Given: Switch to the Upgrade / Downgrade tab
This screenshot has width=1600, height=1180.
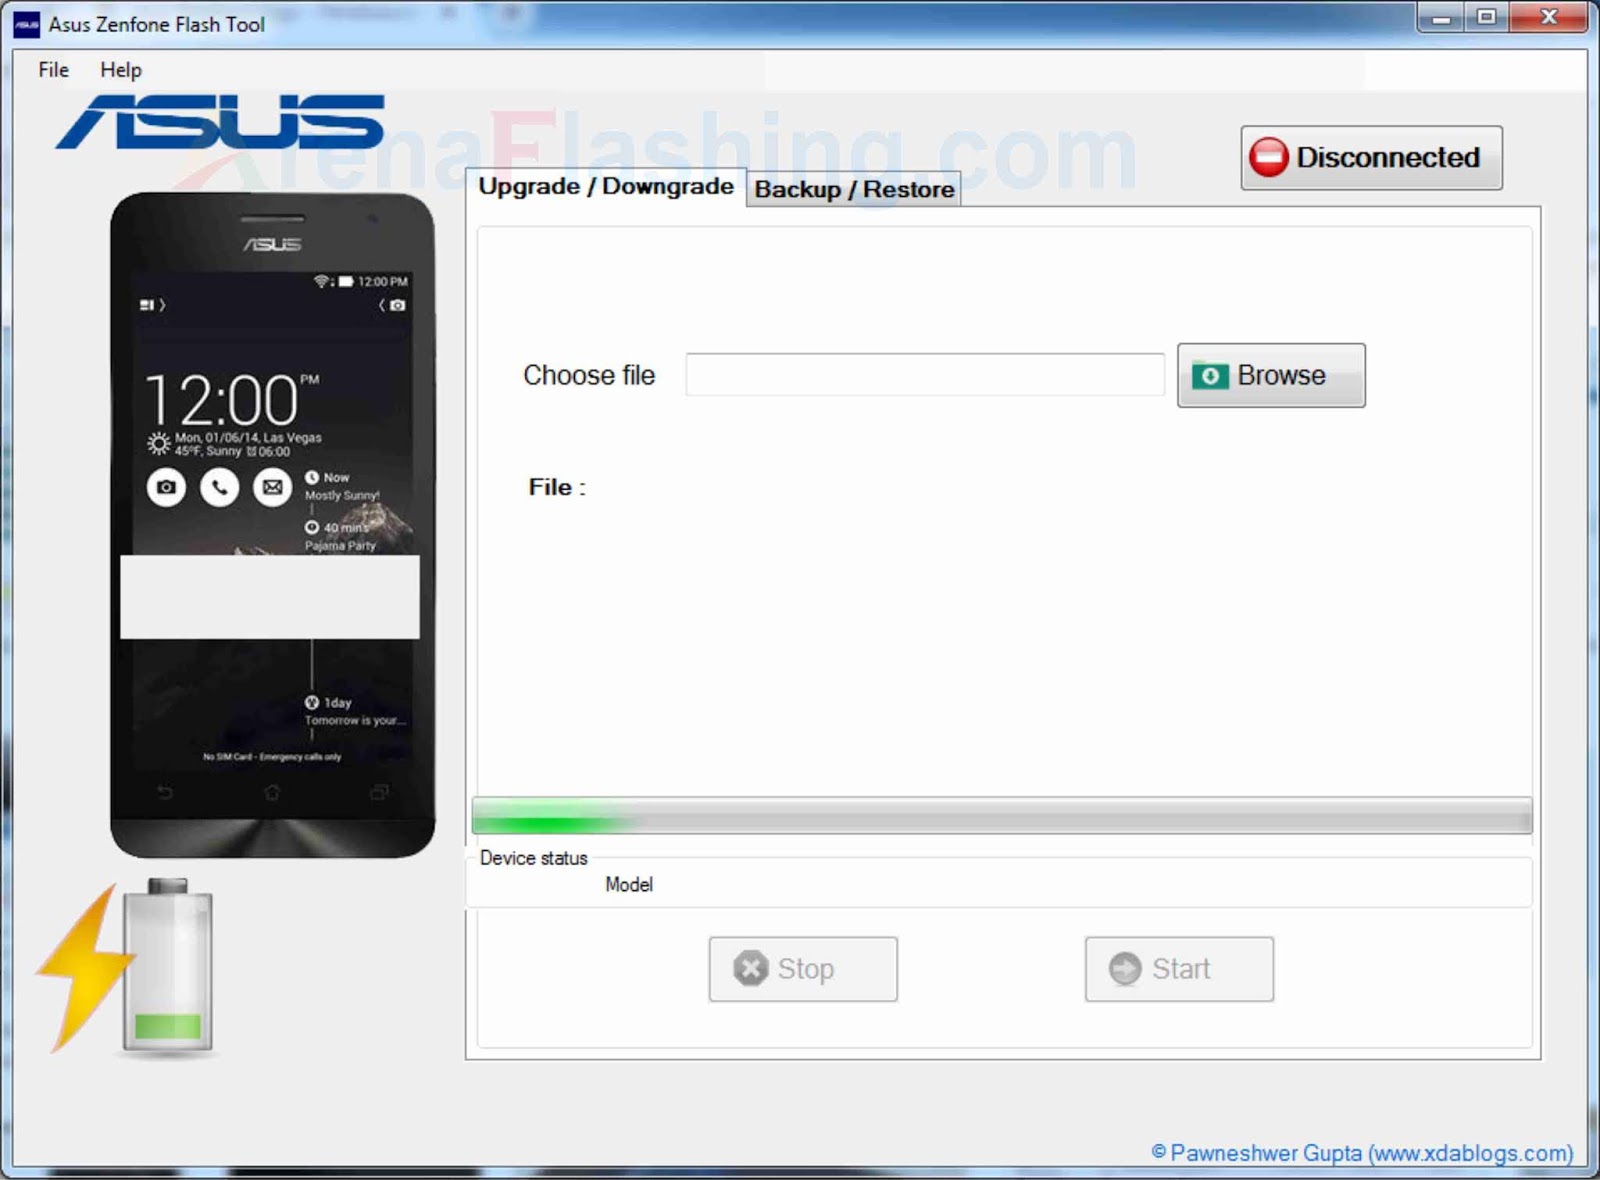Looking at the screenshot, I should click(606, 187).
